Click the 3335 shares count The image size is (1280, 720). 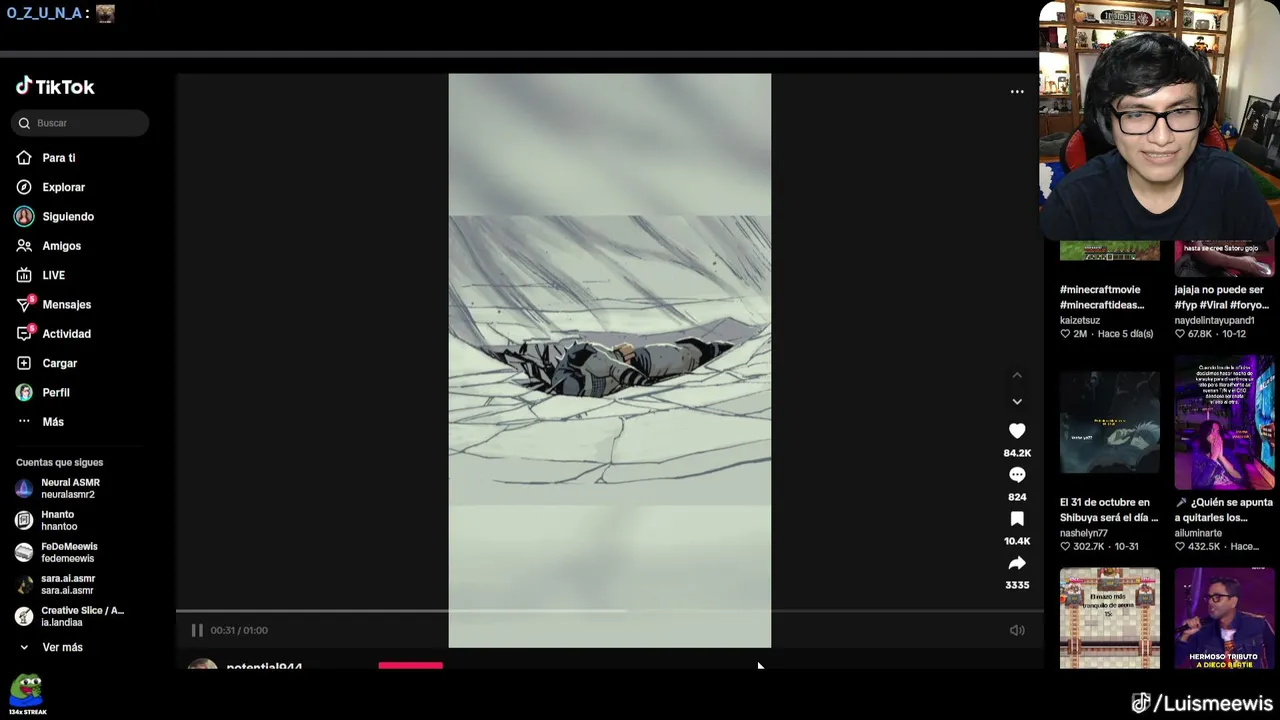click(1017, 585)
